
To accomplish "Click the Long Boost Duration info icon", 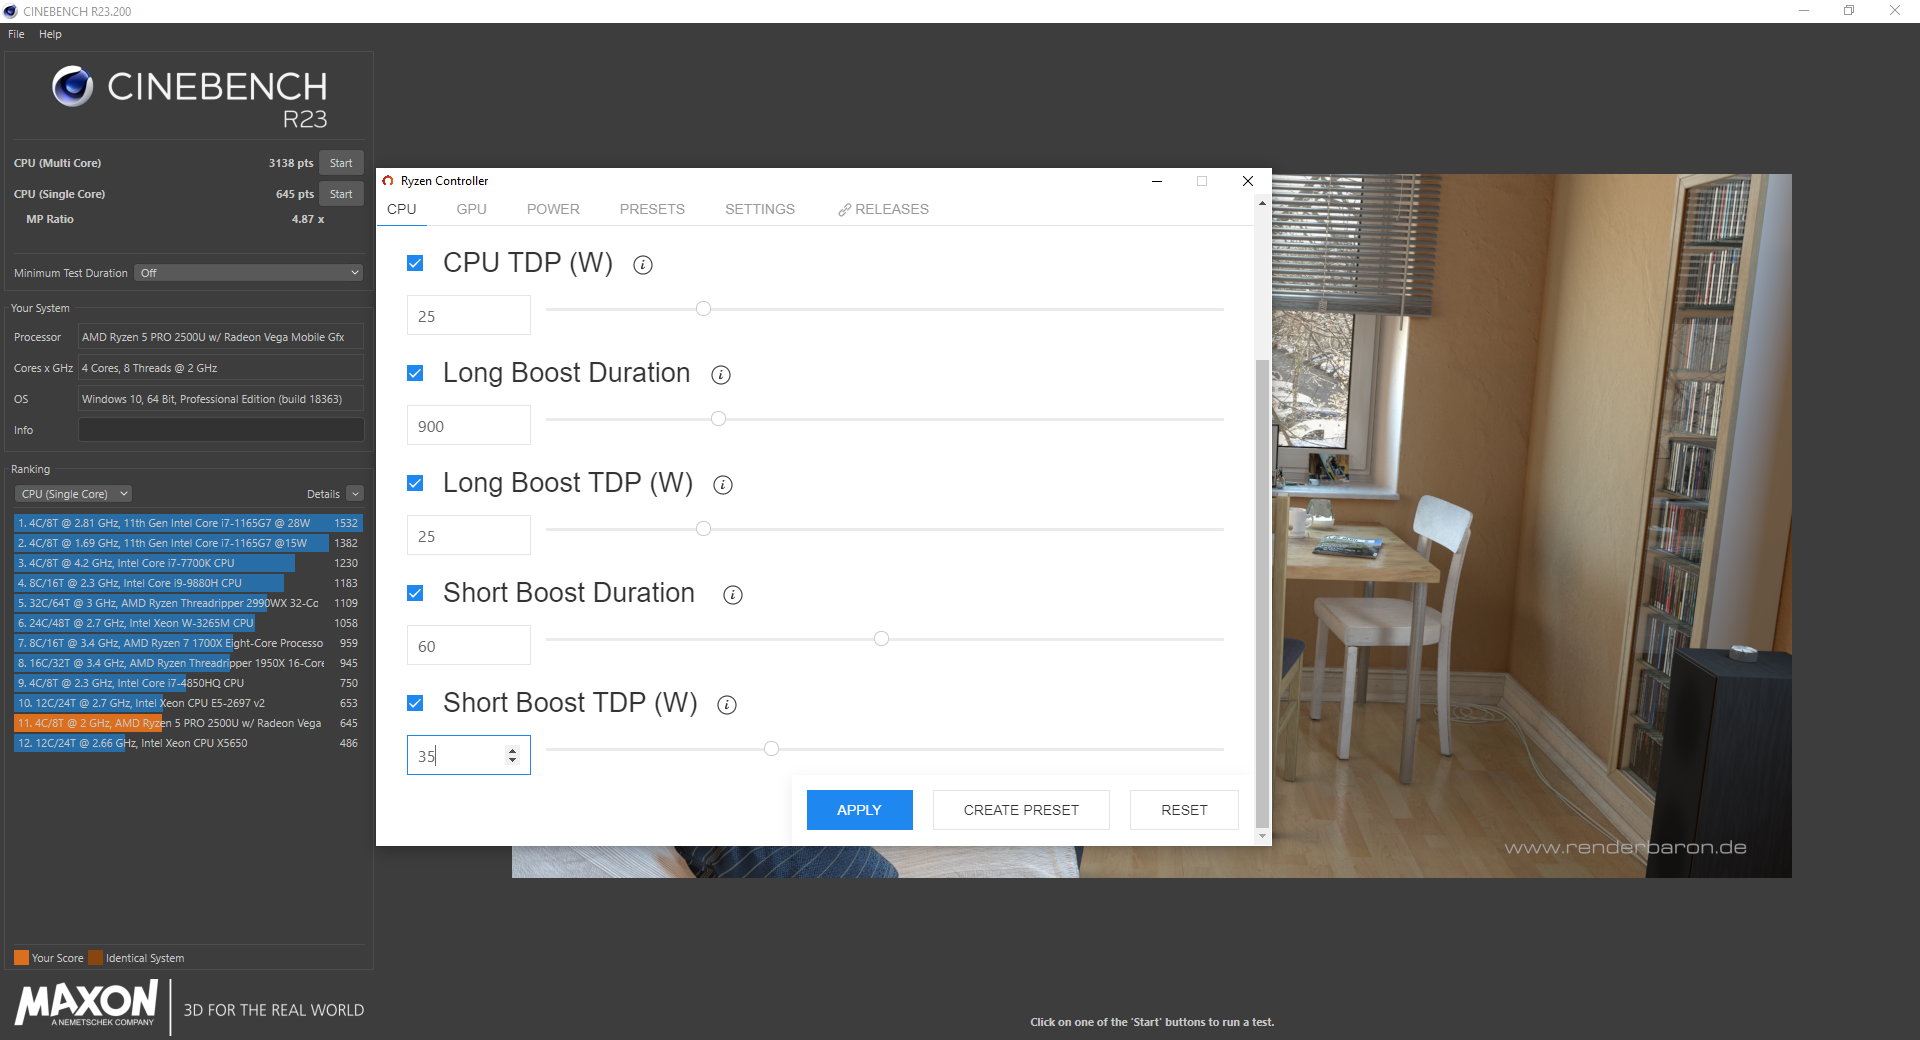I will [721, 375].
